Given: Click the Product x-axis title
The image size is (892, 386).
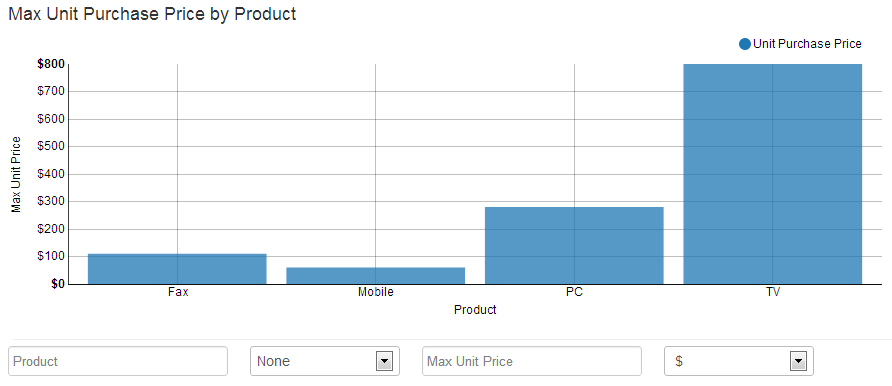Looking at the screenshot, I should (x=475, y=310).
